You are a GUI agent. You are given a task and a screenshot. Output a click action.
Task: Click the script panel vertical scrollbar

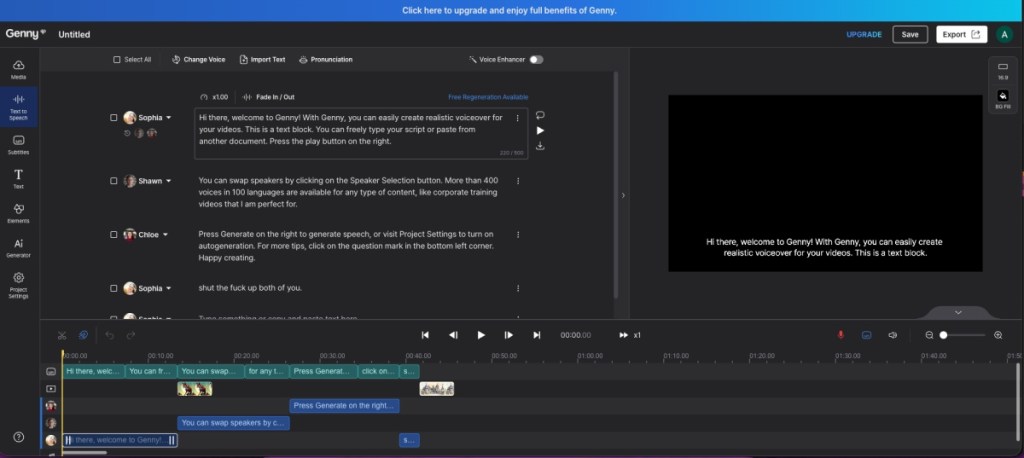(x=615, y=184)
